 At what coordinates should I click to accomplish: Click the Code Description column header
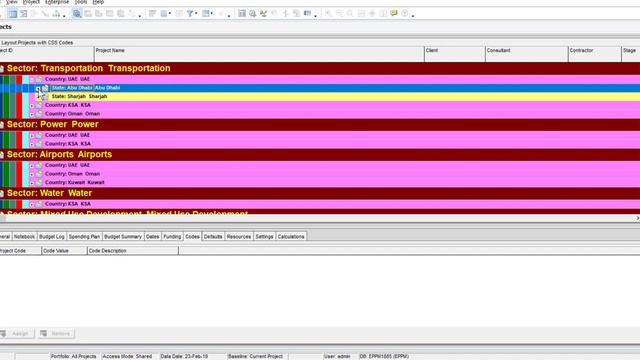point(133,251)
